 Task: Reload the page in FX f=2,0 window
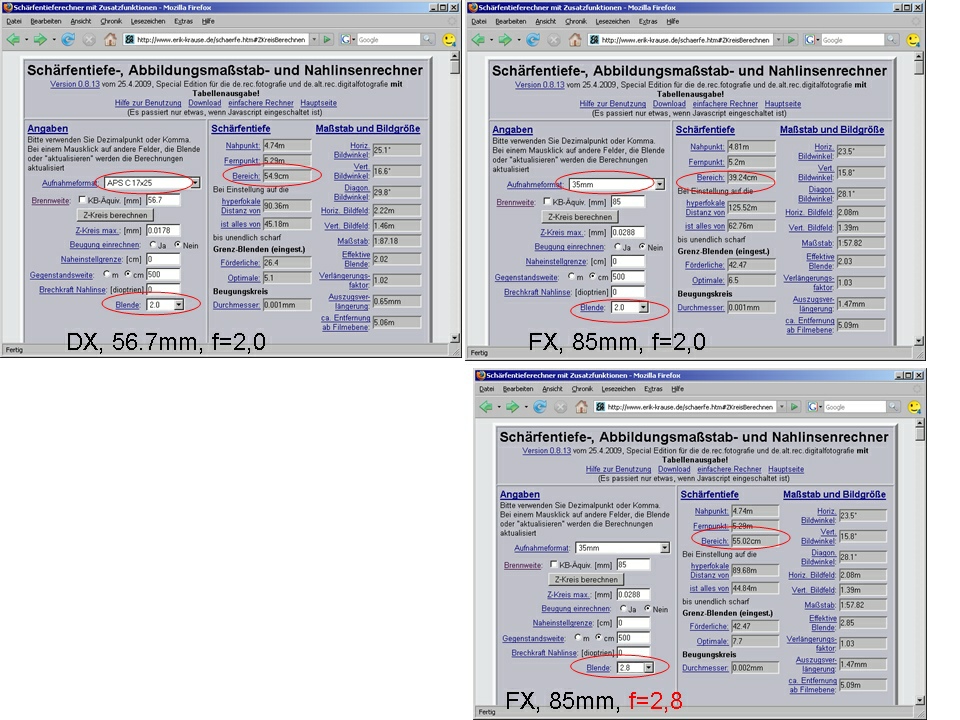(533, 40)
